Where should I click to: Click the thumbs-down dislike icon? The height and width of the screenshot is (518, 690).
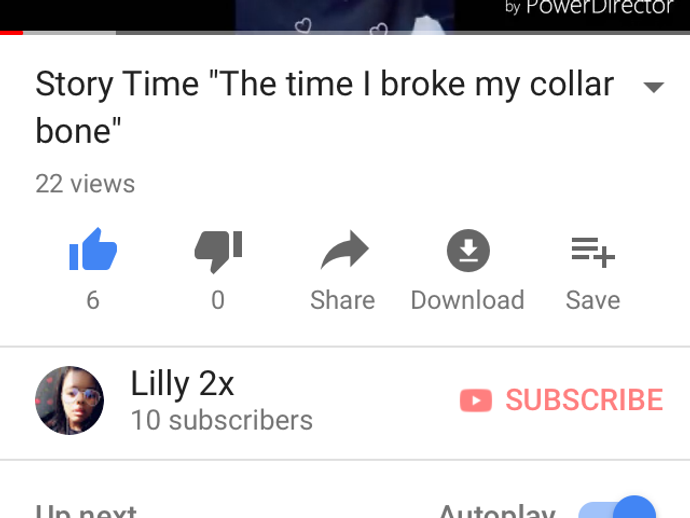218,251
